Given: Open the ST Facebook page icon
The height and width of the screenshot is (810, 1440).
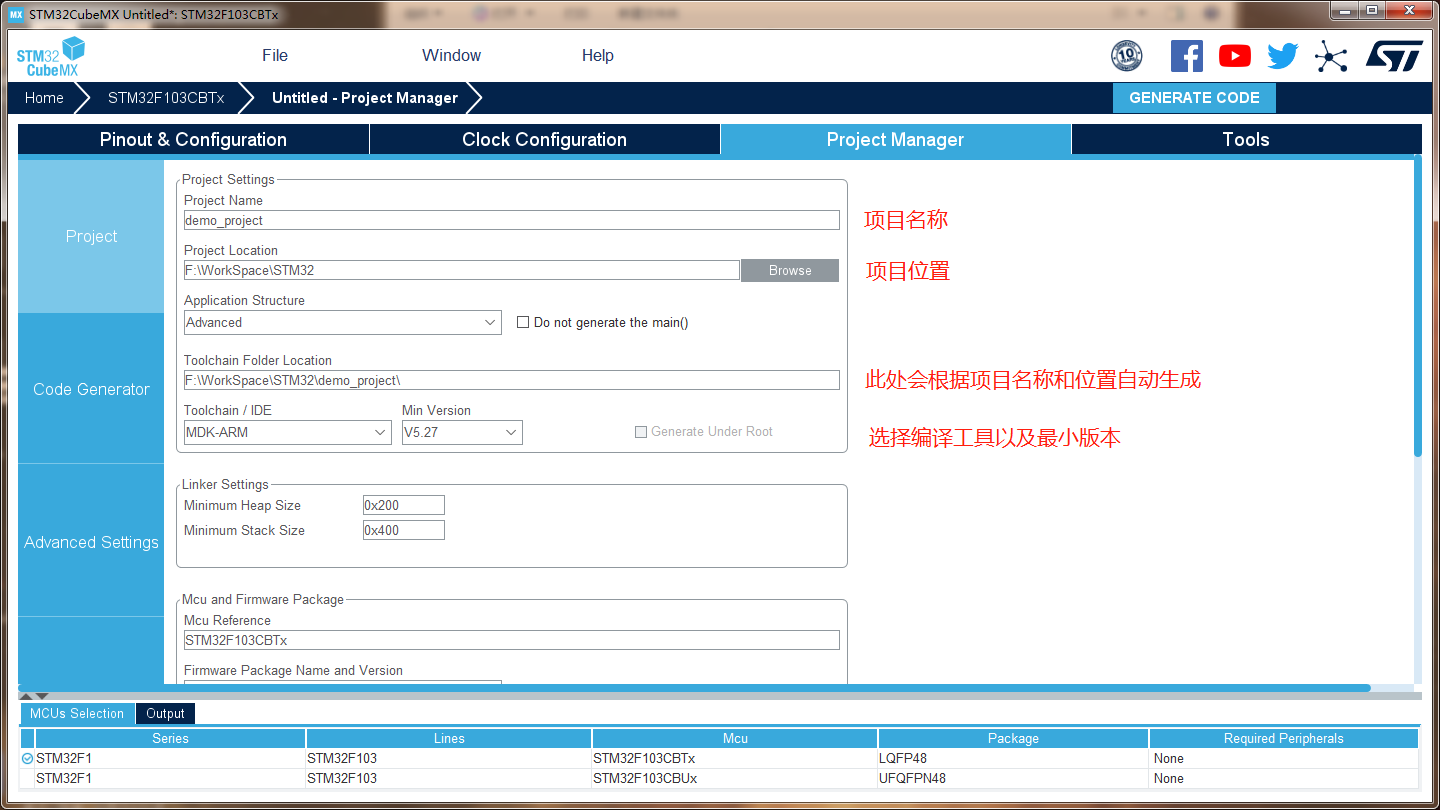Looking at the screenshot, I should coord(1187,56).
